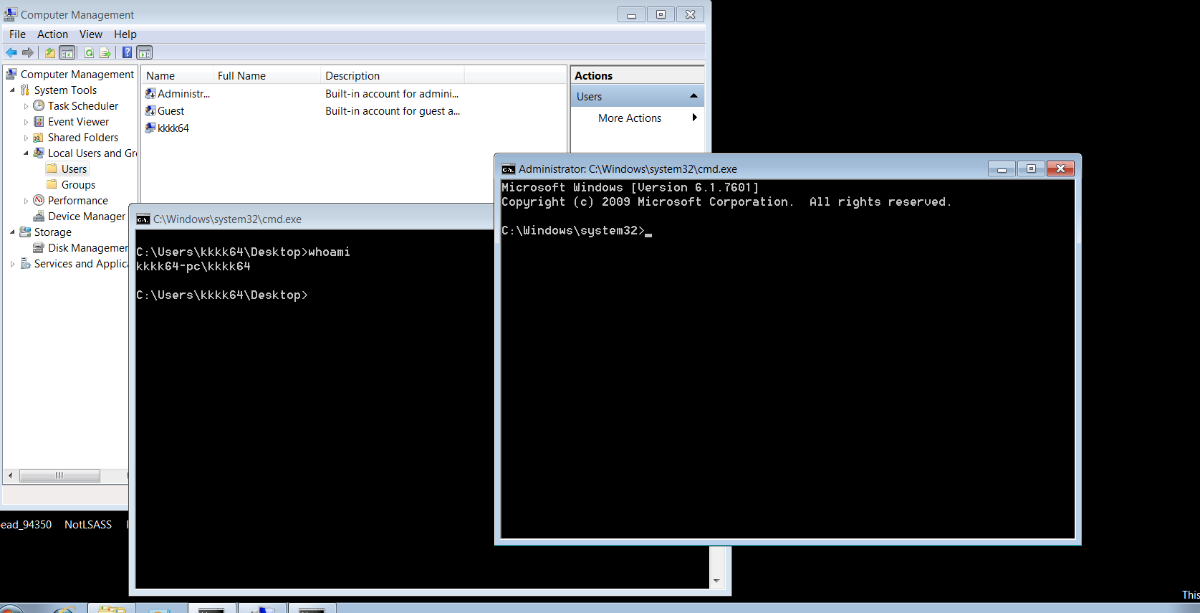Screen dimensions: 1200x613
Task: Open the More Actions submenu arrow
Action: coord(695,118)
